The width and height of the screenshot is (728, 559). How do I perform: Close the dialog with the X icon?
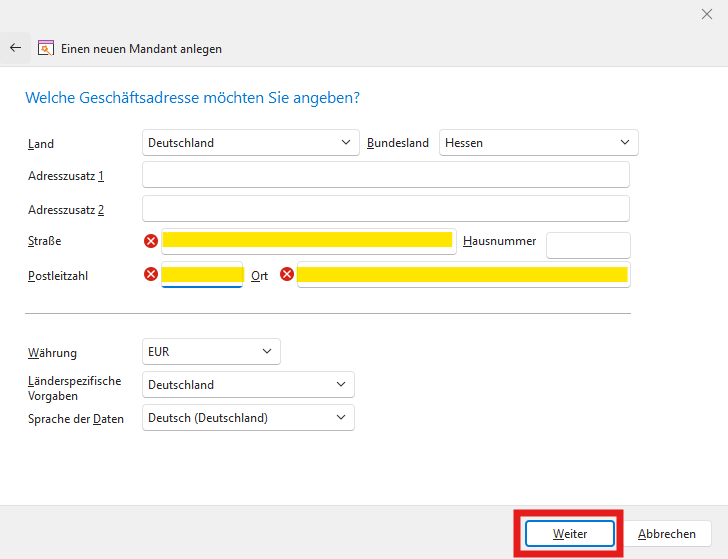click(707, 13)
